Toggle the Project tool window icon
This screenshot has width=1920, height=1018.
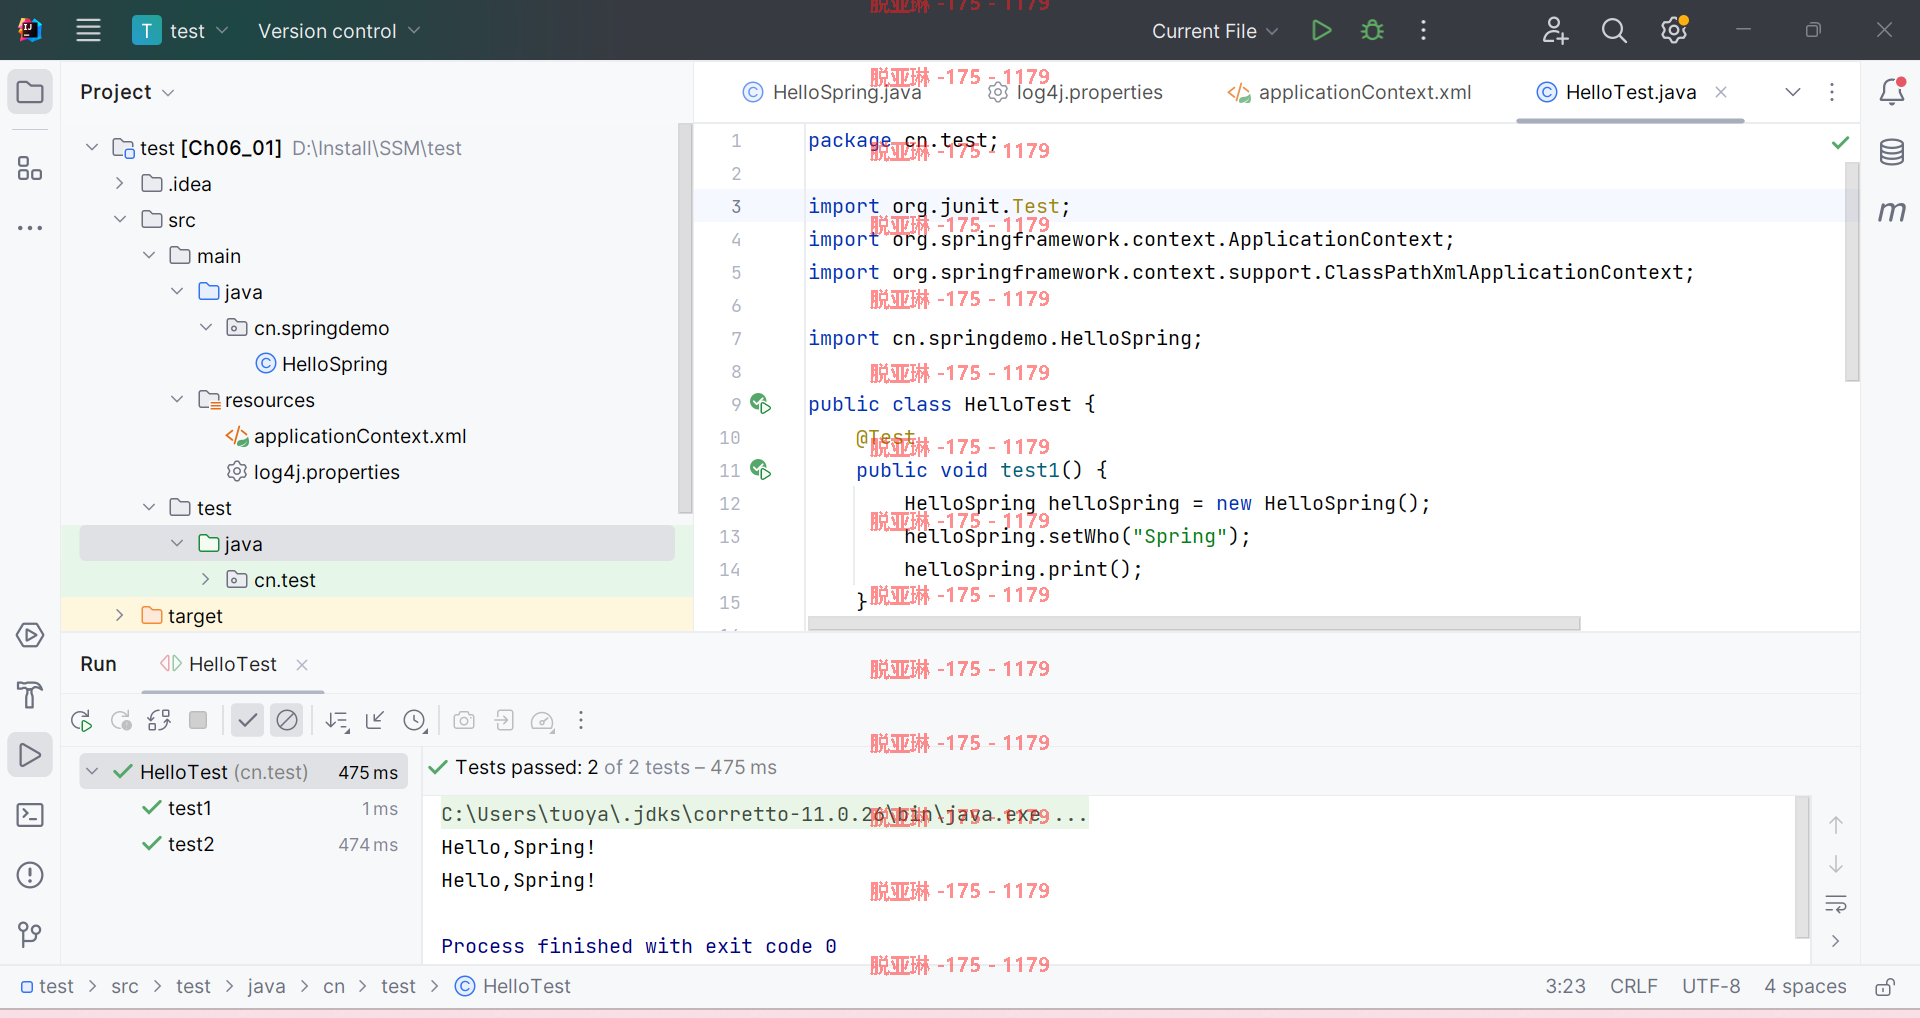(30, 92)
